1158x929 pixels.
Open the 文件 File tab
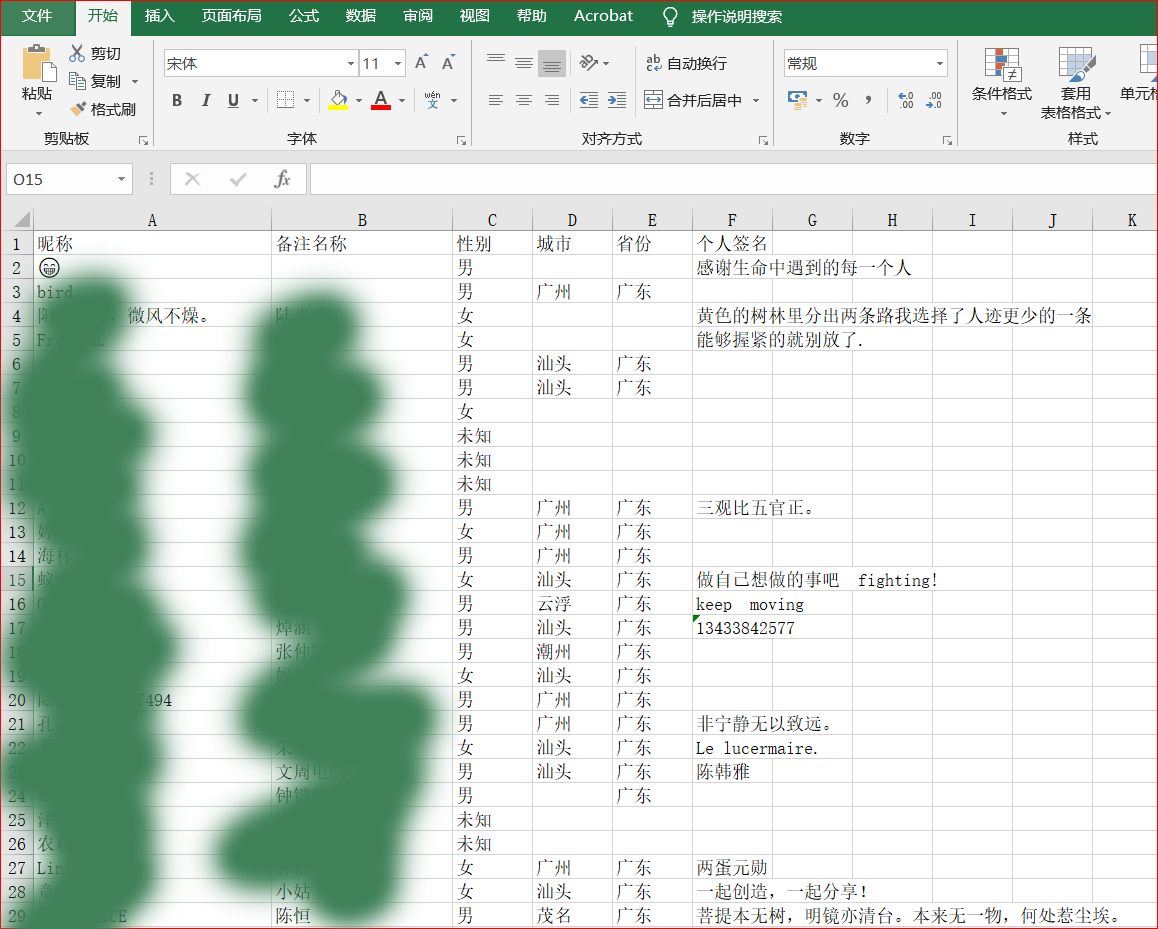pos(37,16)
